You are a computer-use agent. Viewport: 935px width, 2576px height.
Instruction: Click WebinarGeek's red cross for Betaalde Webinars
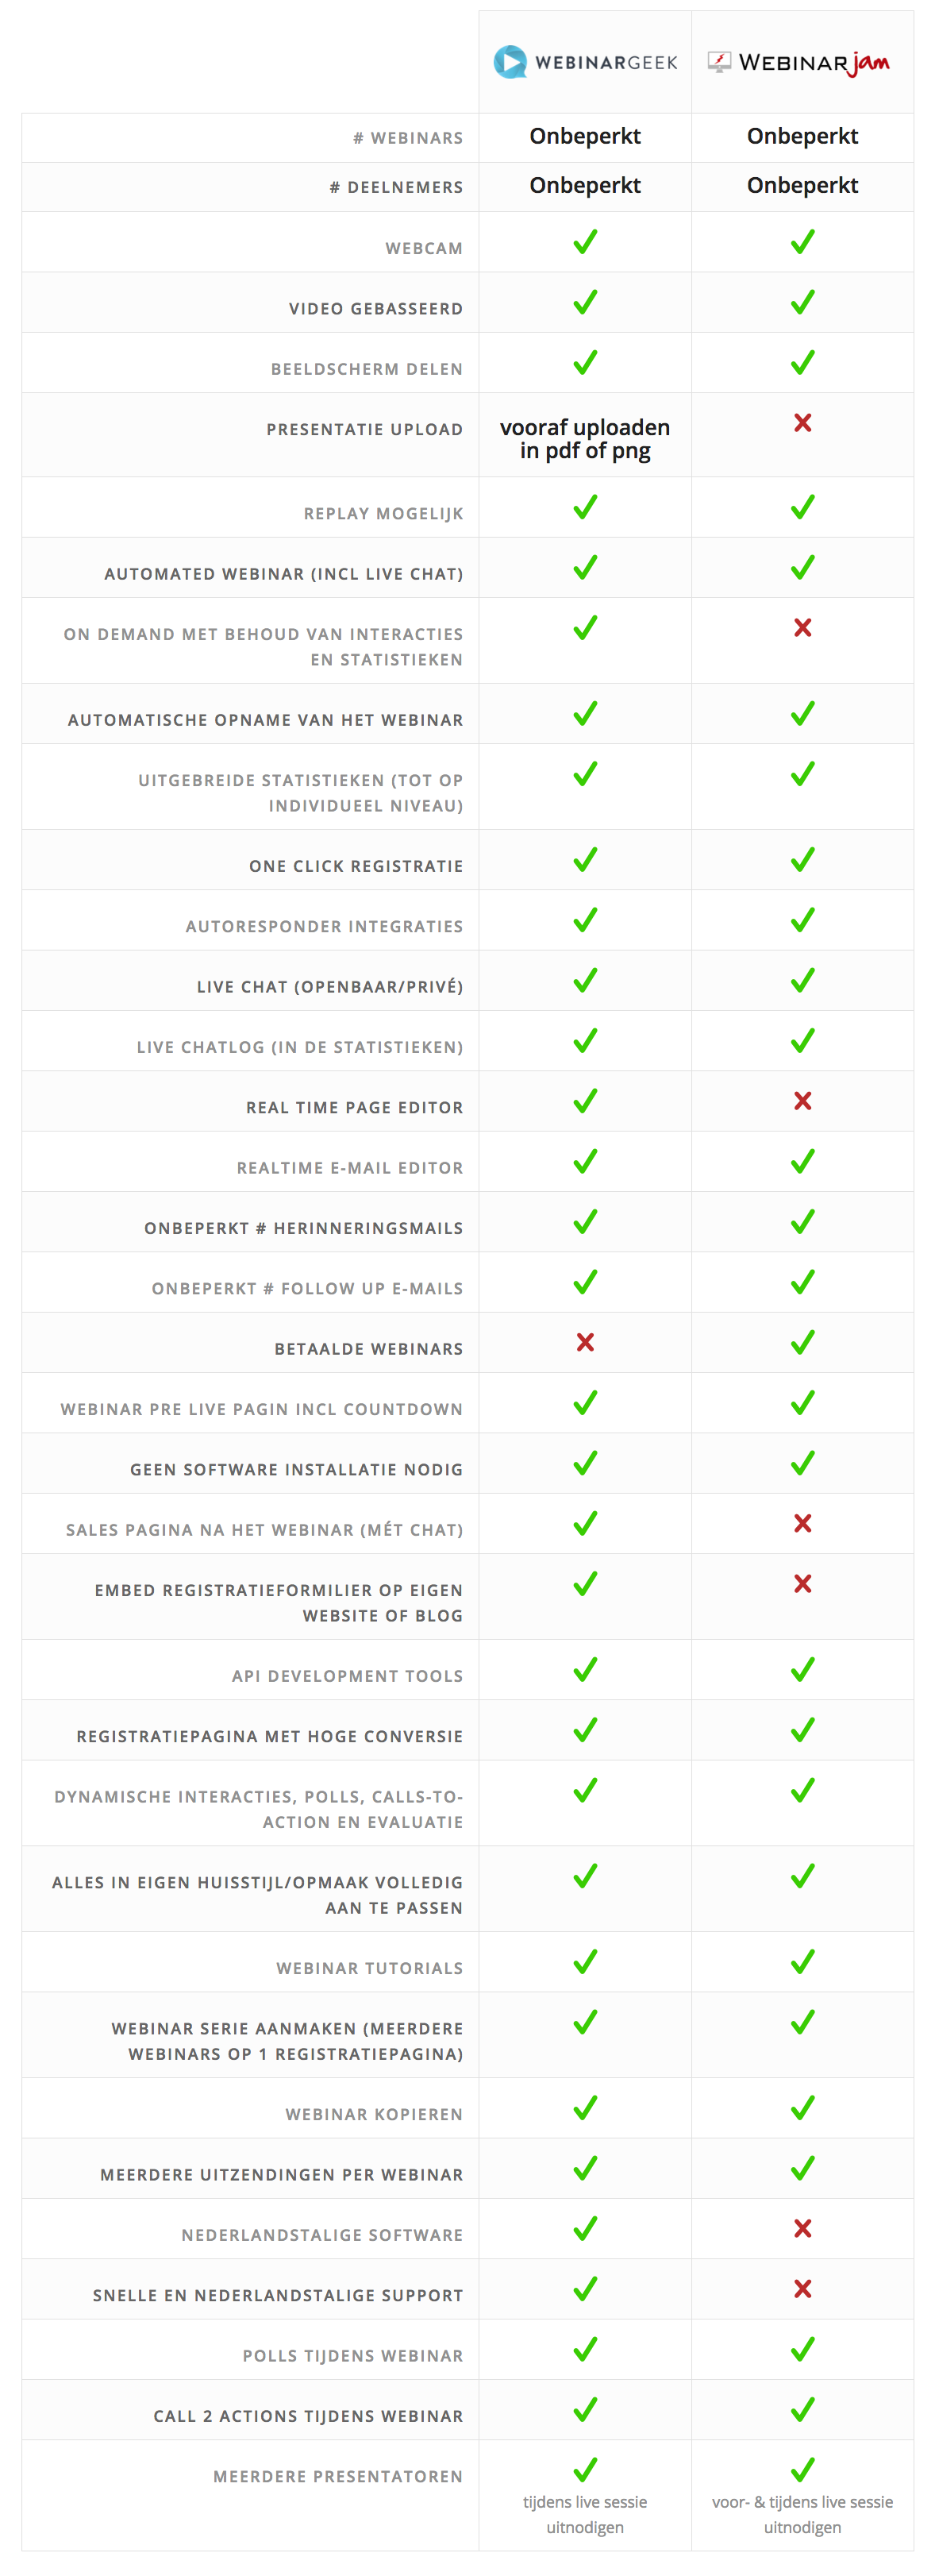(x=585, y=1342)
